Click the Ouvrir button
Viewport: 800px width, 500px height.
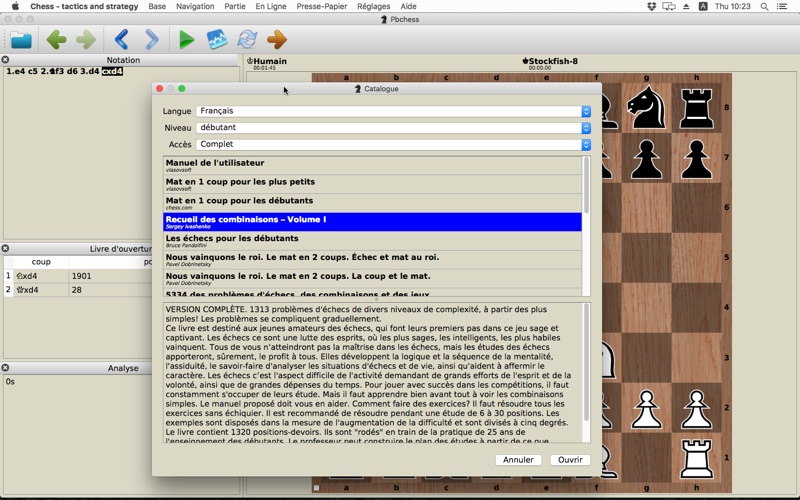[570, 460]
